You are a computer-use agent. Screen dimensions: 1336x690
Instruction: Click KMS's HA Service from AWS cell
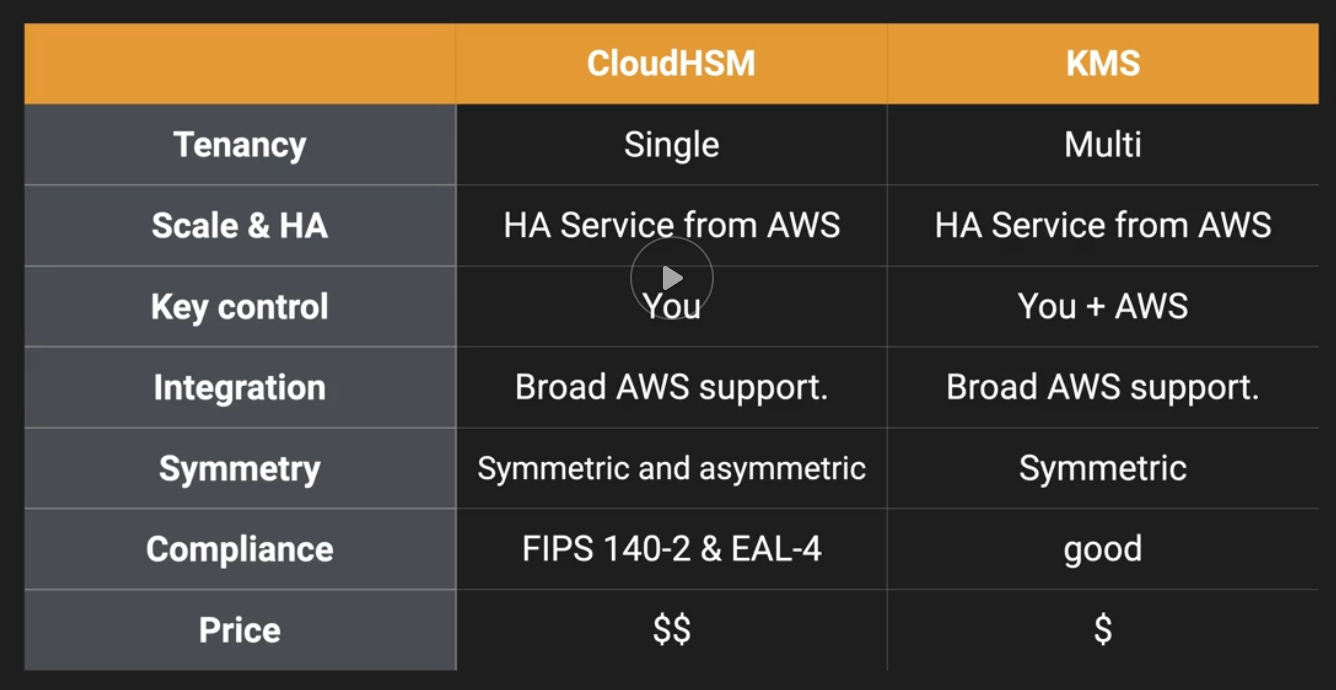click(x=1102, y=226)
